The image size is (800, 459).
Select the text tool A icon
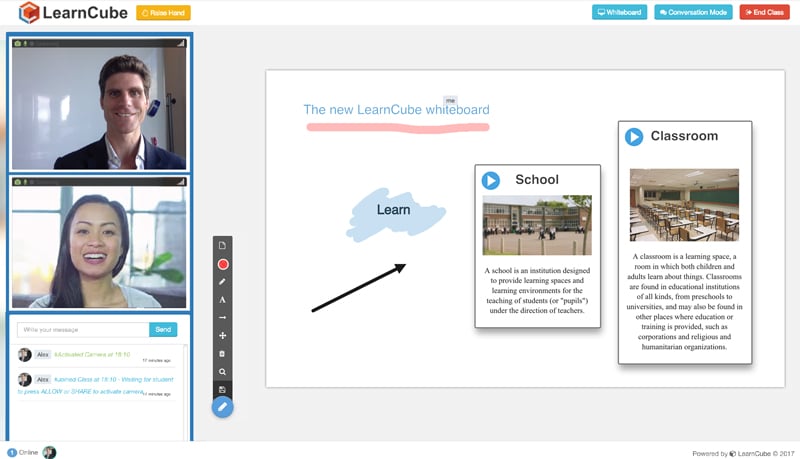coord(222,299)
